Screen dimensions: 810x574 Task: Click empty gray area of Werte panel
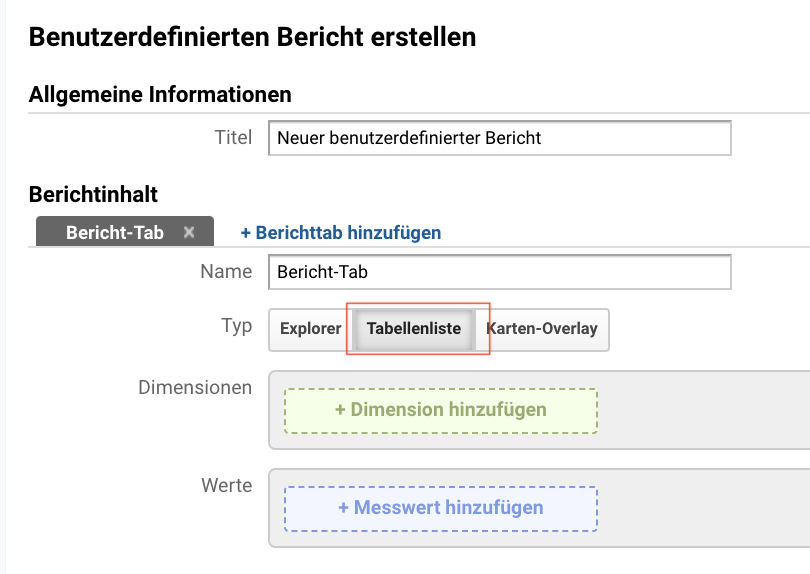tap(703, 508)
